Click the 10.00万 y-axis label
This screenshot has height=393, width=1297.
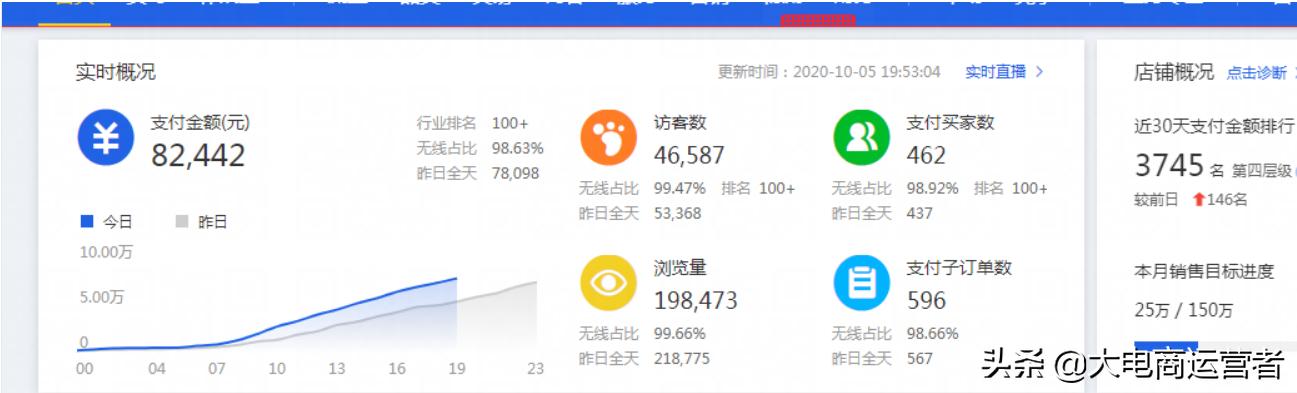tap(106, 252)
